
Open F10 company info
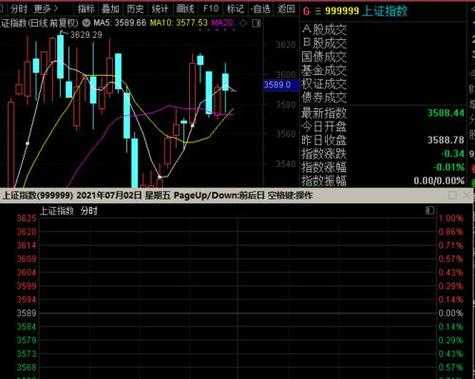pos(211,8)
